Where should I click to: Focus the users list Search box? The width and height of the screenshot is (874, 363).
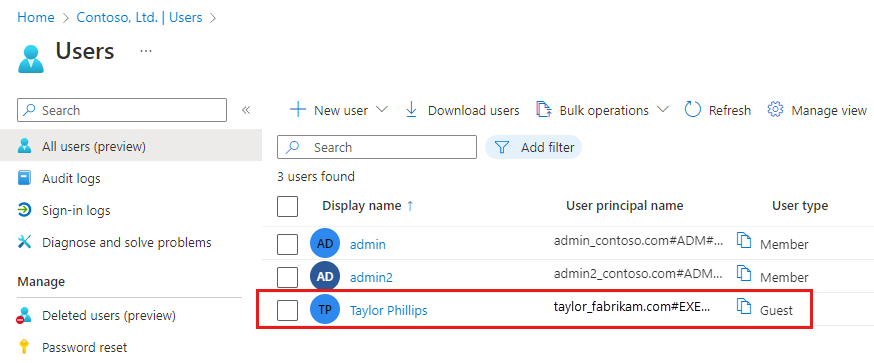click(377, 147)
